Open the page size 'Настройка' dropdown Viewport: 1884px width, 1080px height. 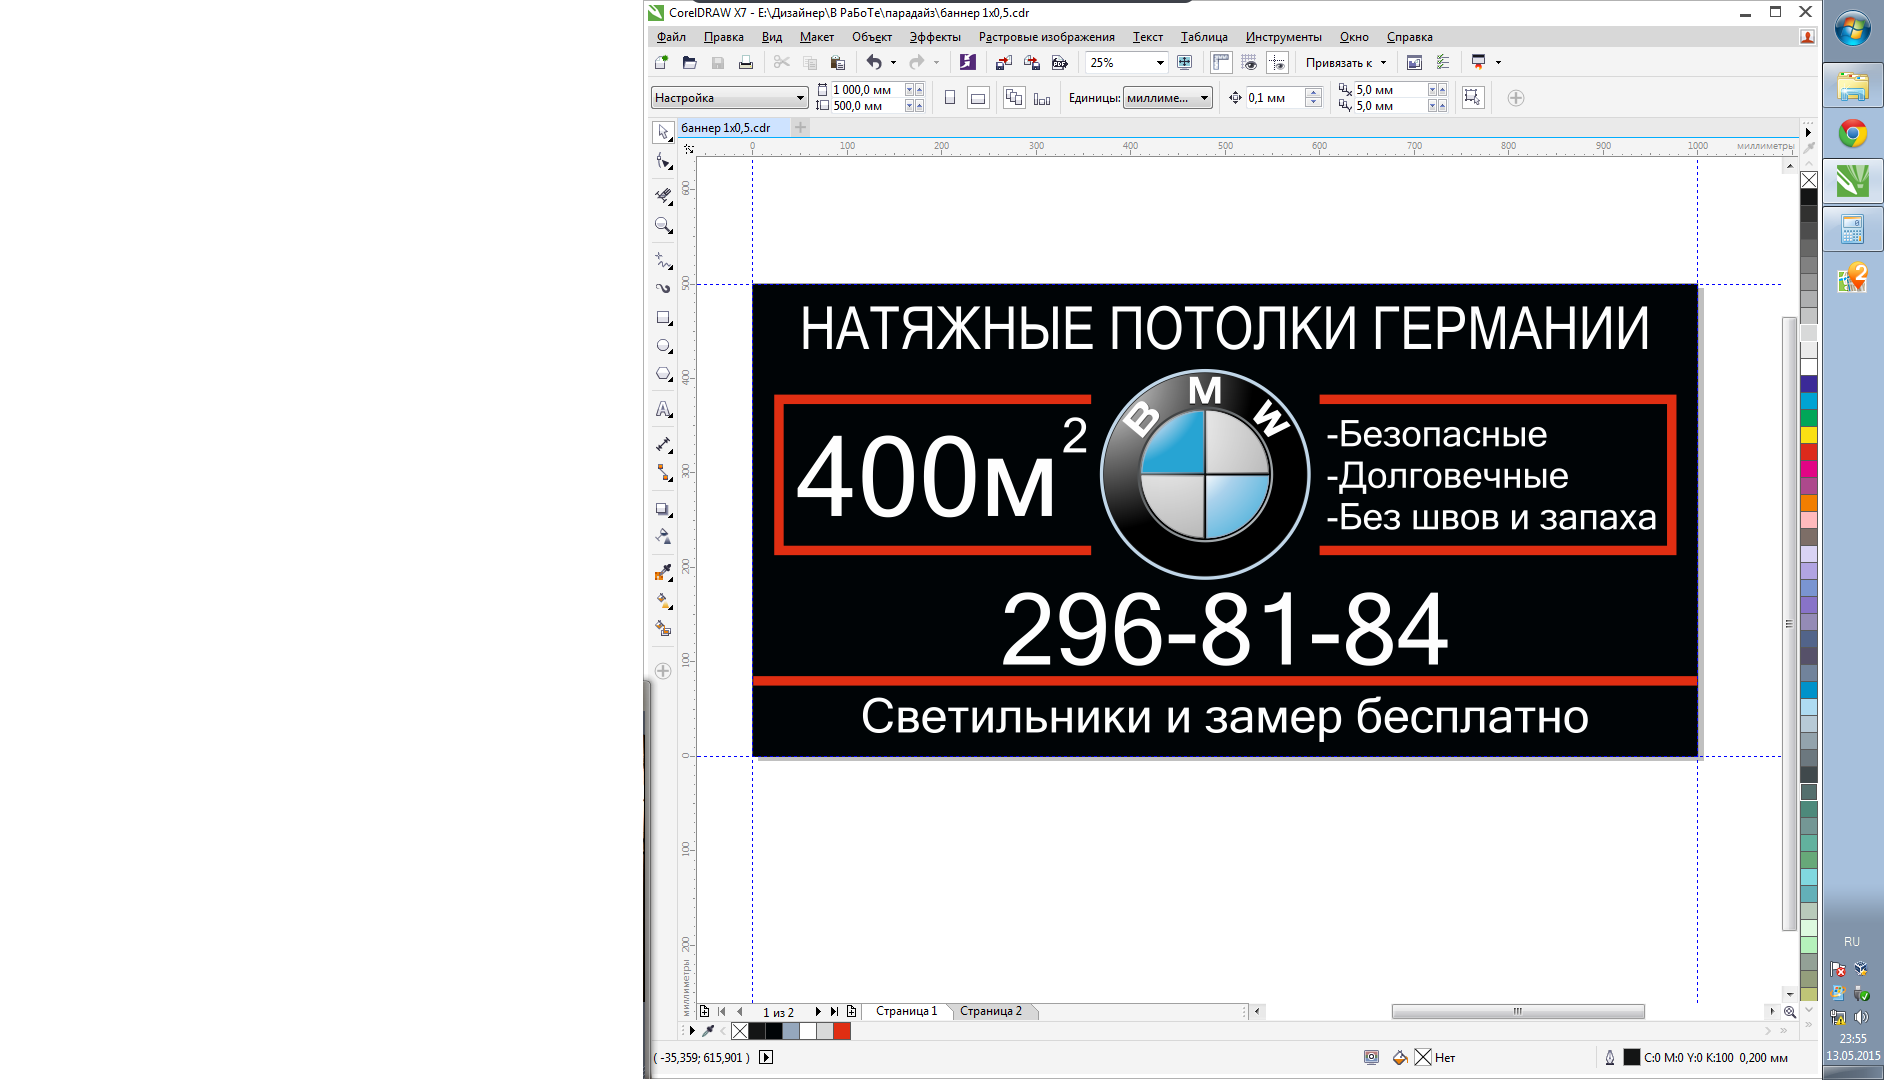click(x=729, y=97)
